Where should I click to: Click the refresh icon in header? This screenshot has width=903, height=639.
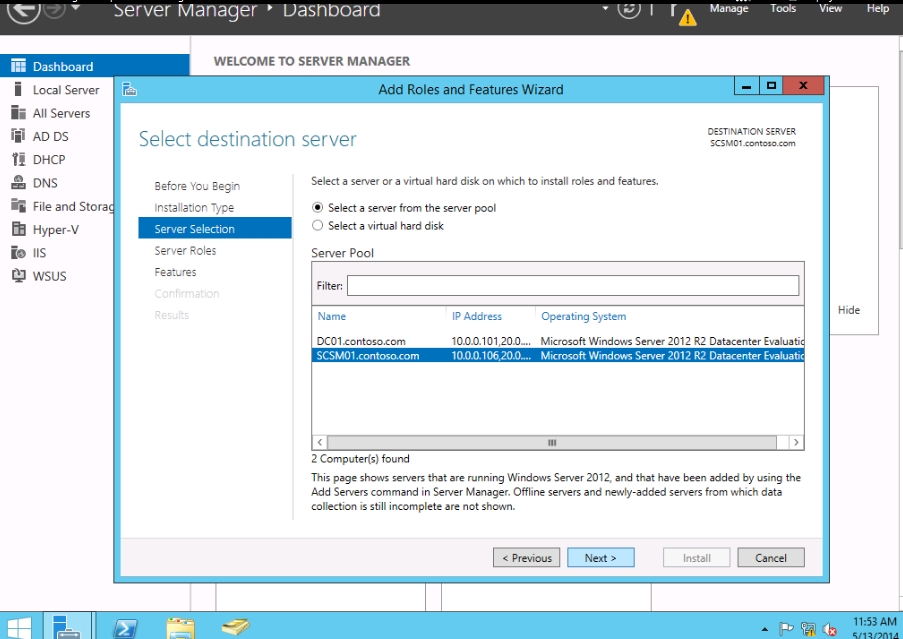click(629, 9)
